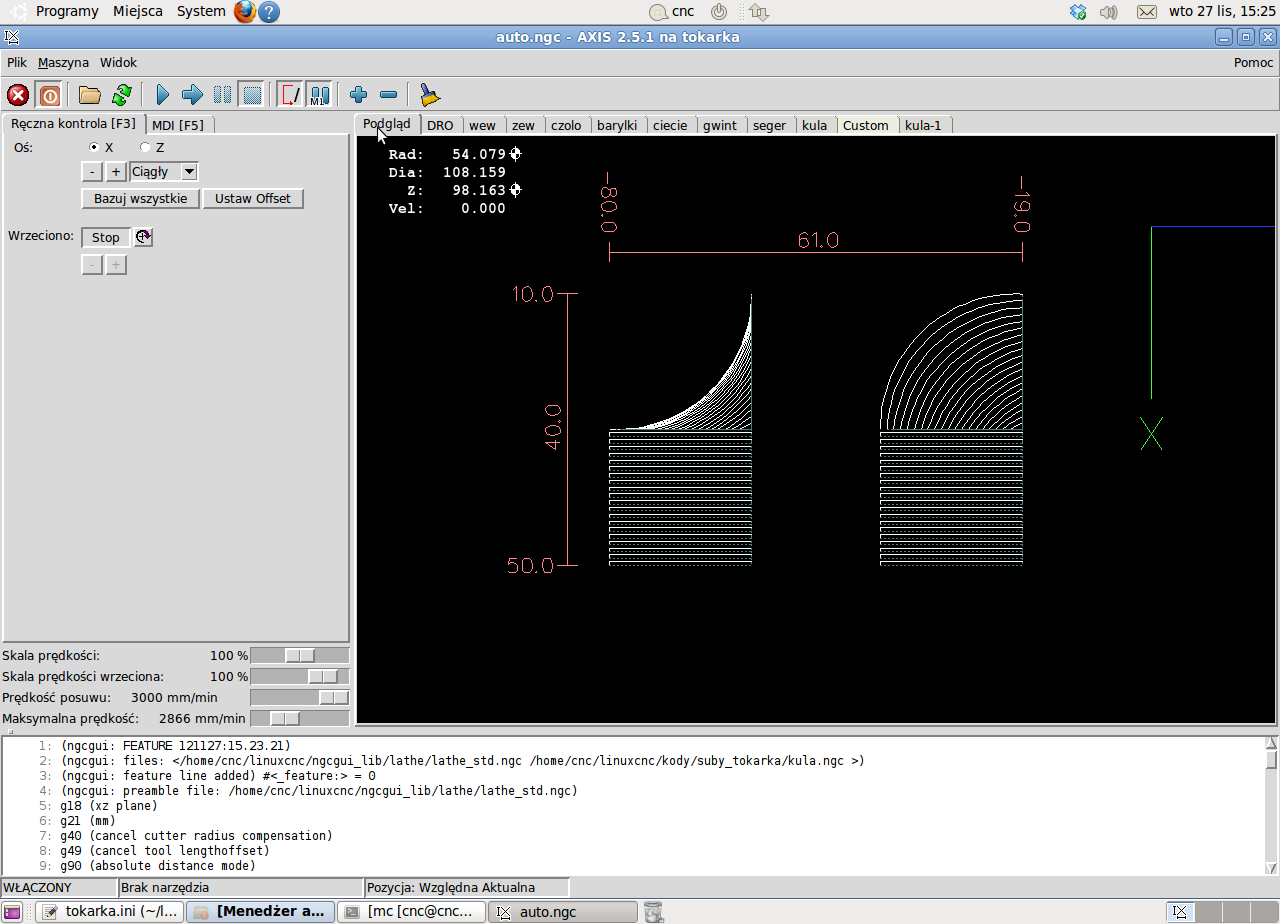Open the gwint tab
The width and height of the screenshot is (1280, 924).
click(x=720, y=125)
